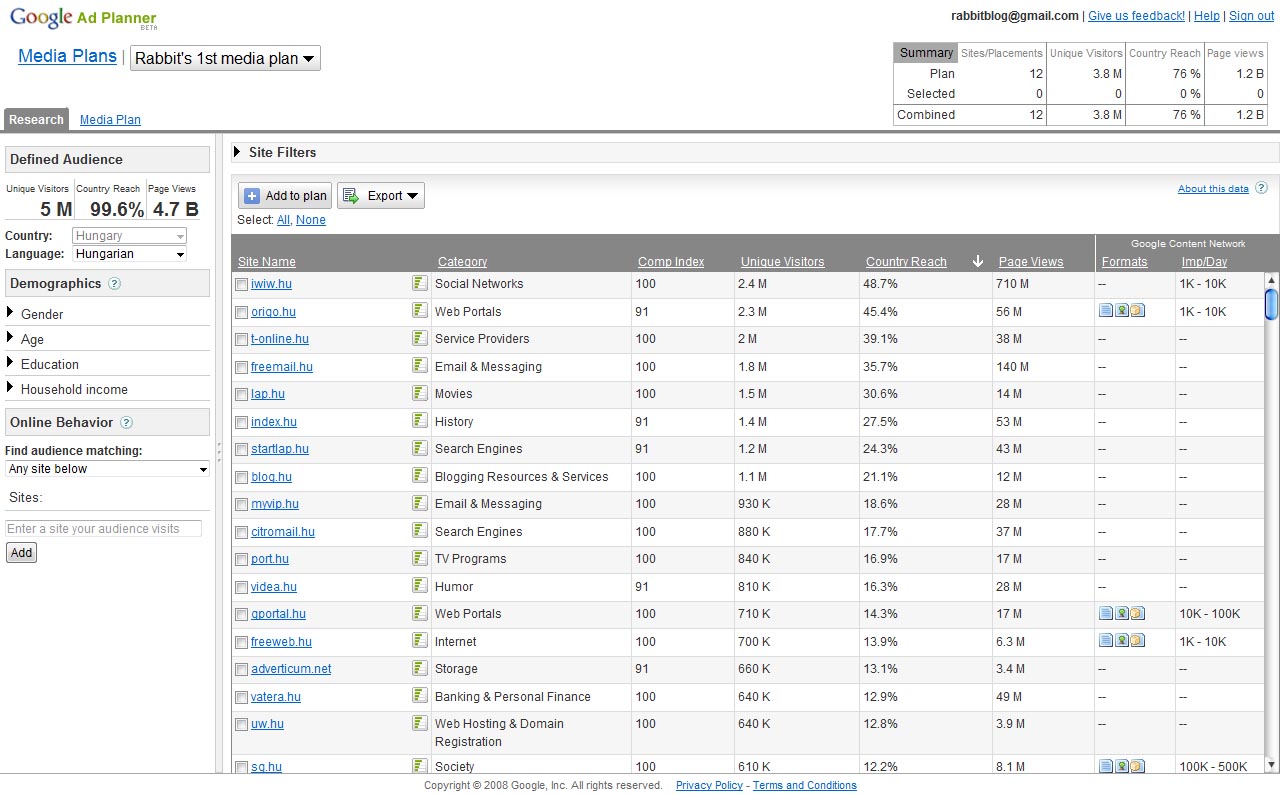Screen dimensions: 1280x795
Task: Click the ad formats icons for gportal.hu
Action: coord(1122,613)
